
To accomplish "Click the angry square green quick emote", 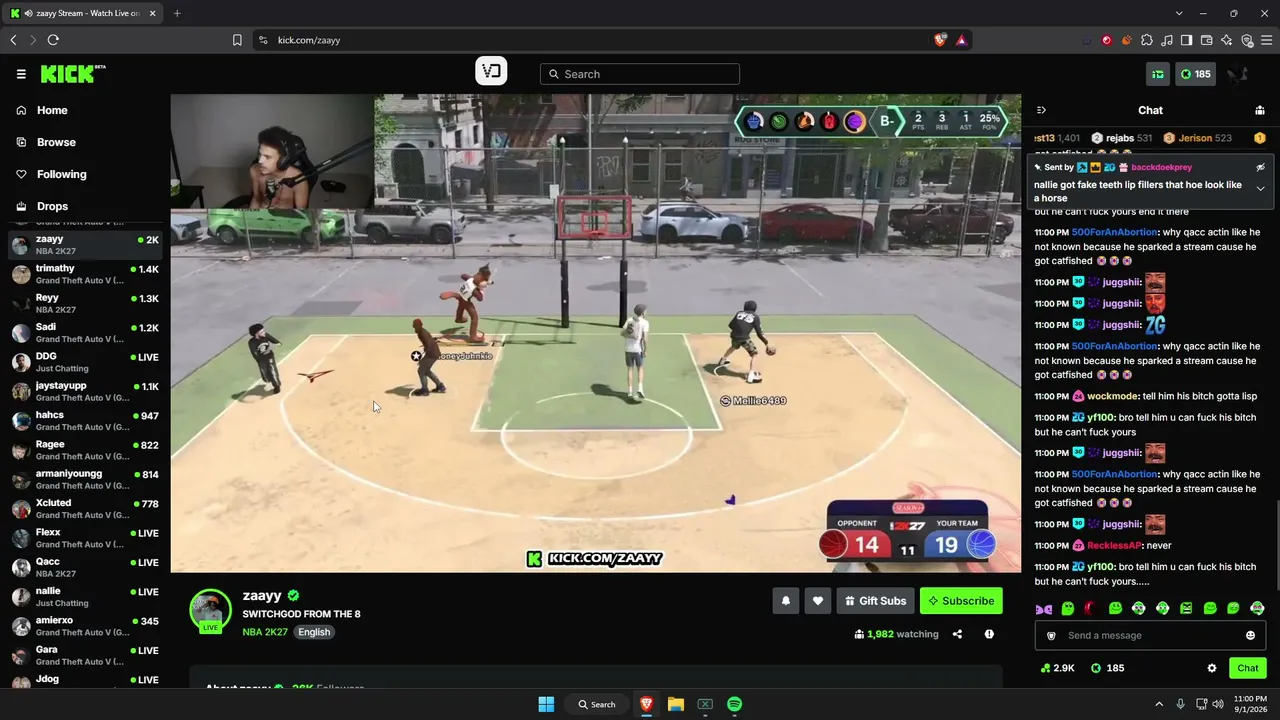I will [1186, 608].
